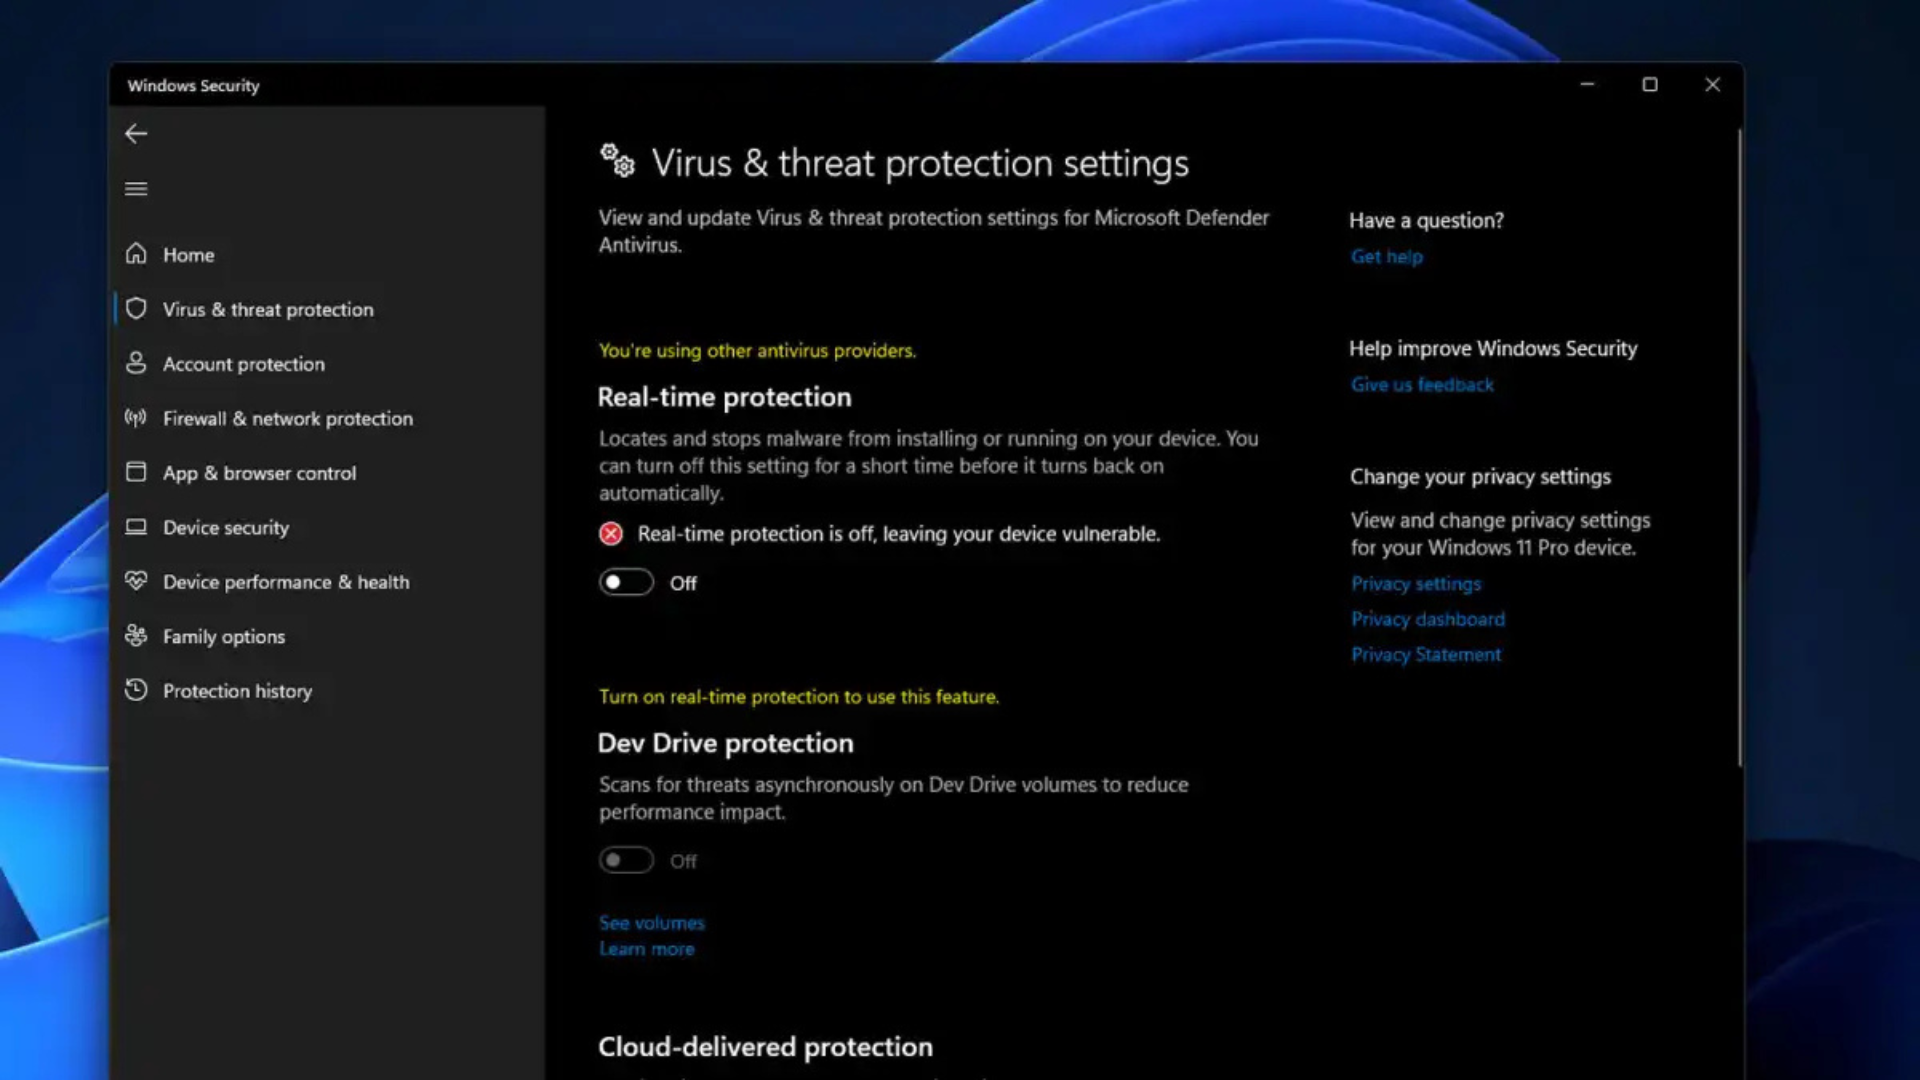
Task: Select Device performance & health heart icon
Action: point(137,581)
